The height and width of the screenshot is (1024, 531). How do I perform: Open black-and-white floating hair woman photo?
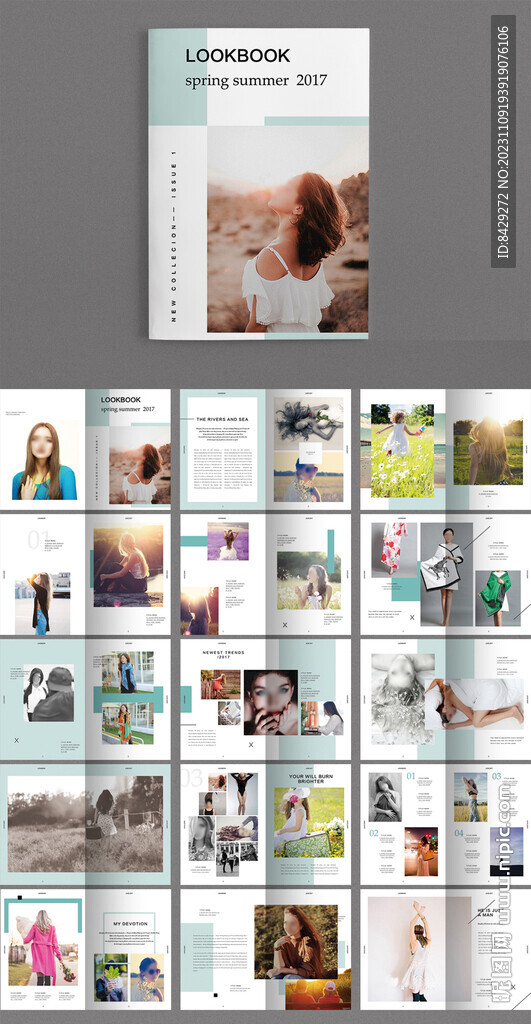(x=308, y=423)
